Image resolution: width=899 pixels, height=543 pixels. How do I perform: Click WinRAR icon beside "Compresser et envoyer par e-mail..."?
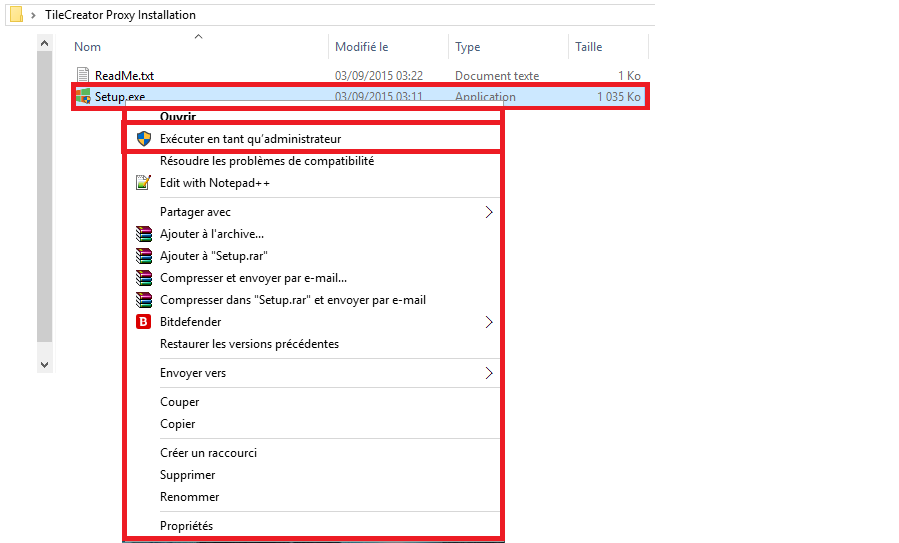click(143, 278)
